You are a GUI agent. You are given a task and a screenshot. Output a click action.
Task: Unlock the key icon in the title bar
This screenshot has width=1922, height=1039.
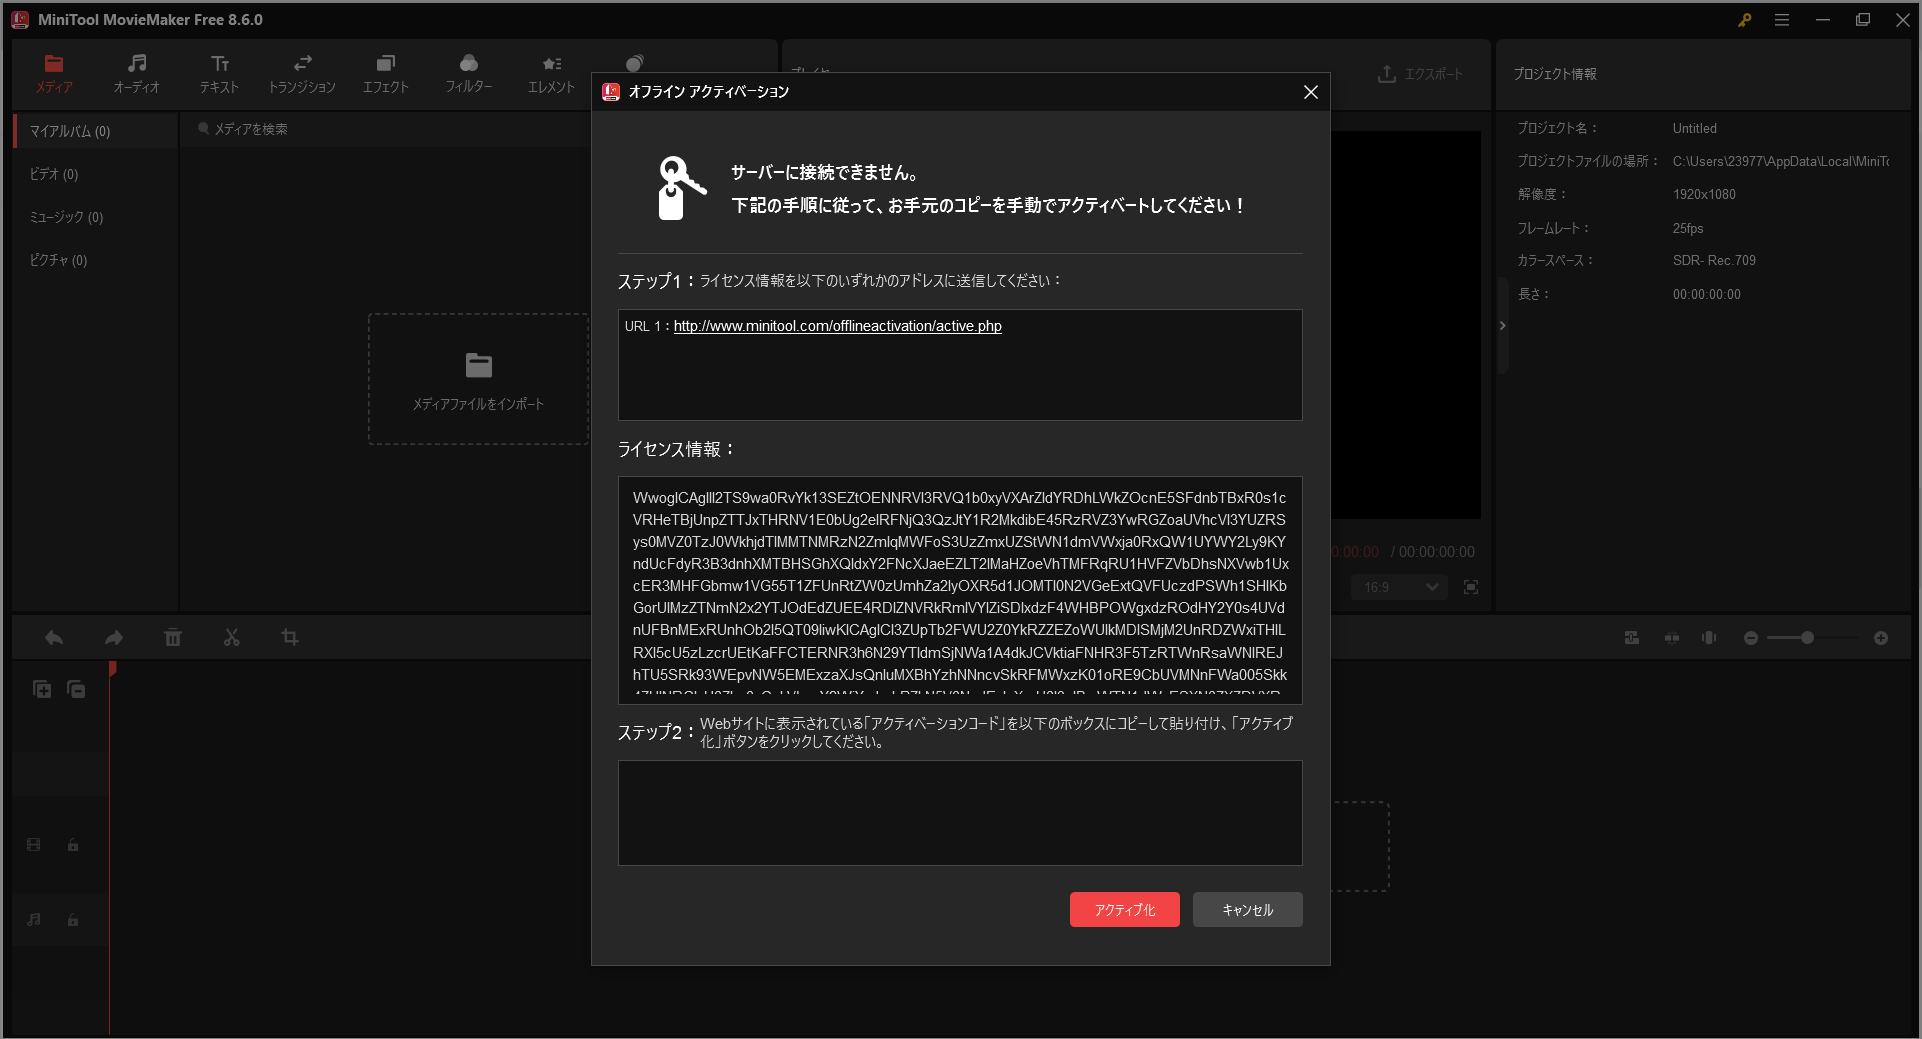1744,19
